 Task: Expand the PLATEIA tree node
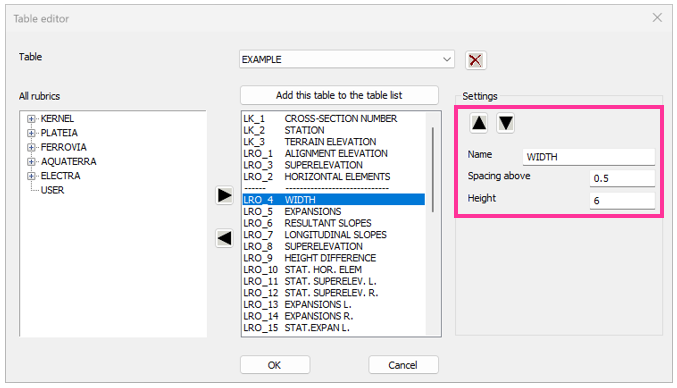[x=31, y=133]
